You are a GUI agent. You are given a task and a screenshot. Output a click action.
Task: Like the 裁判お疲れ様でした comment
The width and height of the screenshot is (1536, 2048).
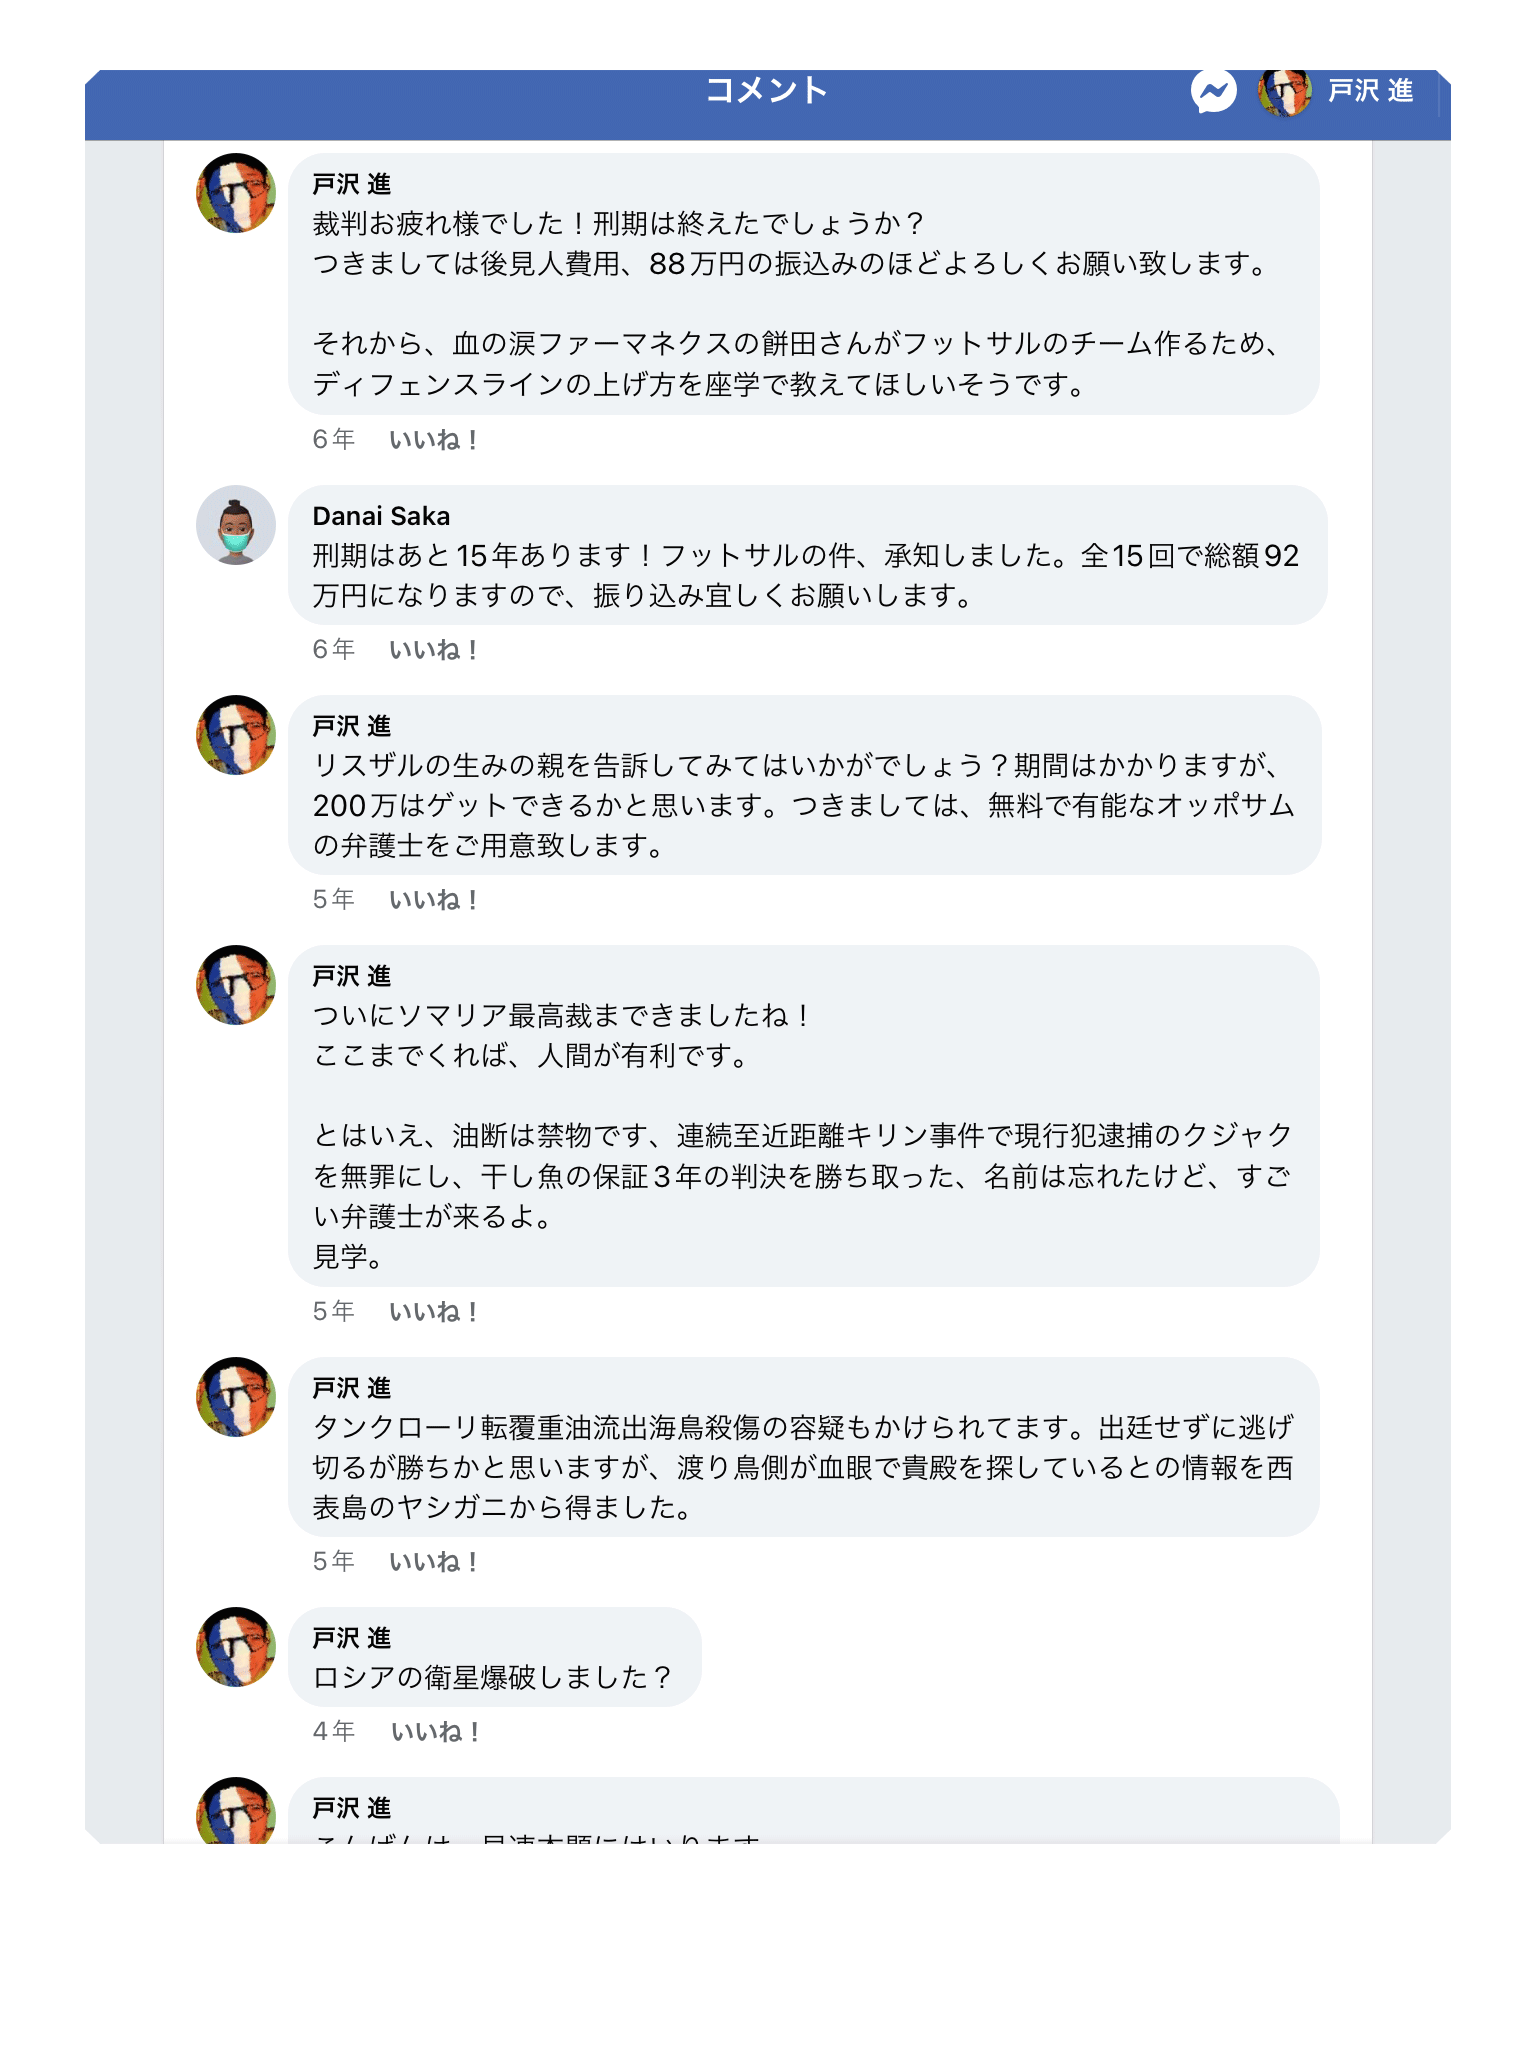point(433,440)
